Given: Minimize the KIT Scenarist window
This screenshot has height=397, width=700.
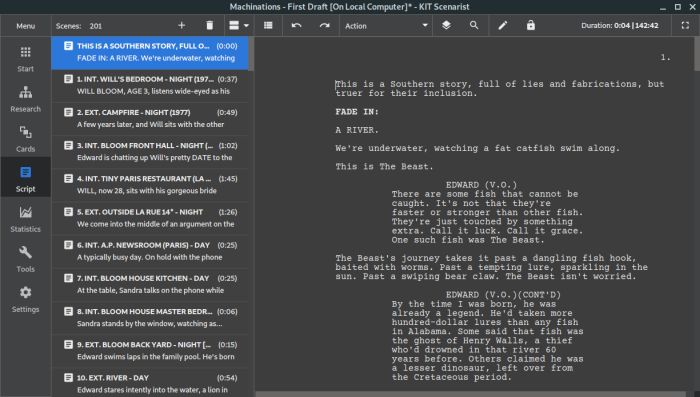Looking at the screenshot, I should pos(663,7).
